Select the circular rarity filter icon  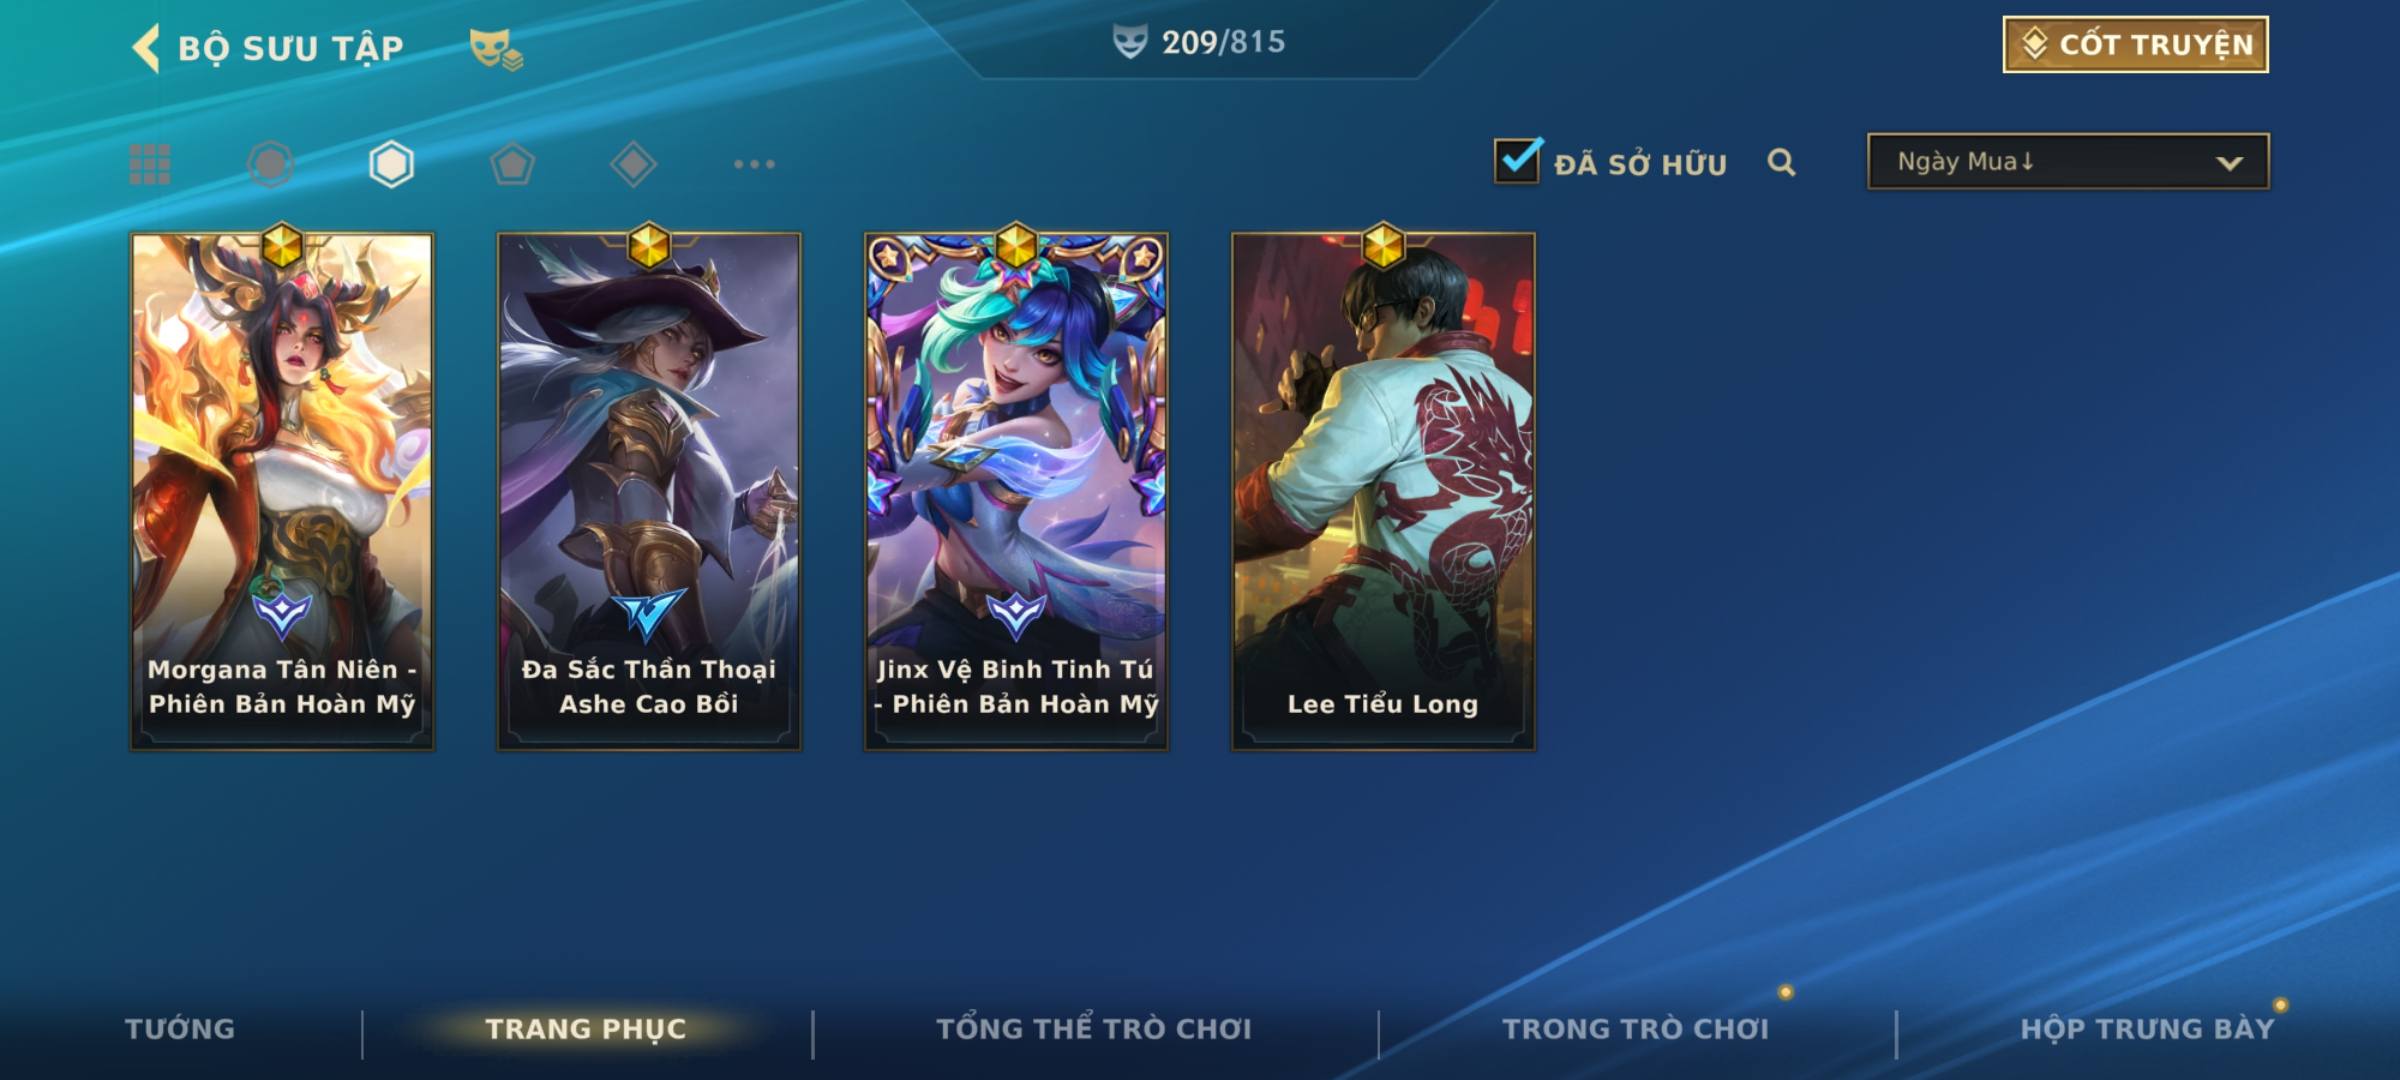(270, 164)
